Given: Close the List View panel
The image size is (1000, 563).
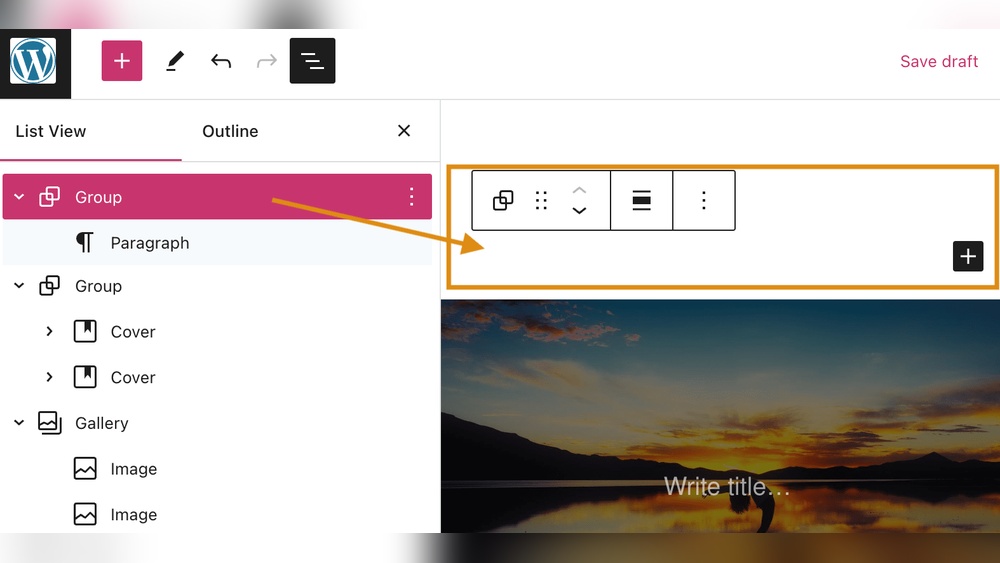Looking at the screenshot, I should tap(404, 131).
